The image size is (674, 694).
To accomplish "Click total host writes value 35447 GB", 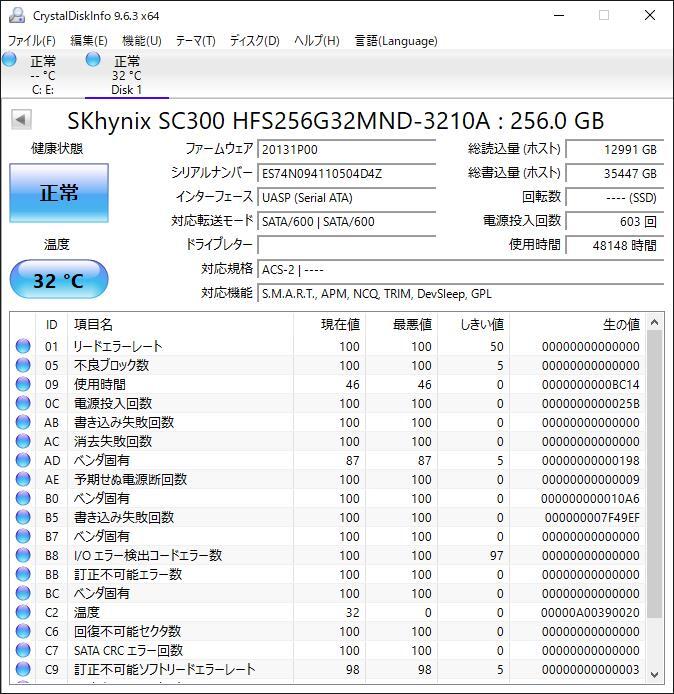I will tap(615, 174).
